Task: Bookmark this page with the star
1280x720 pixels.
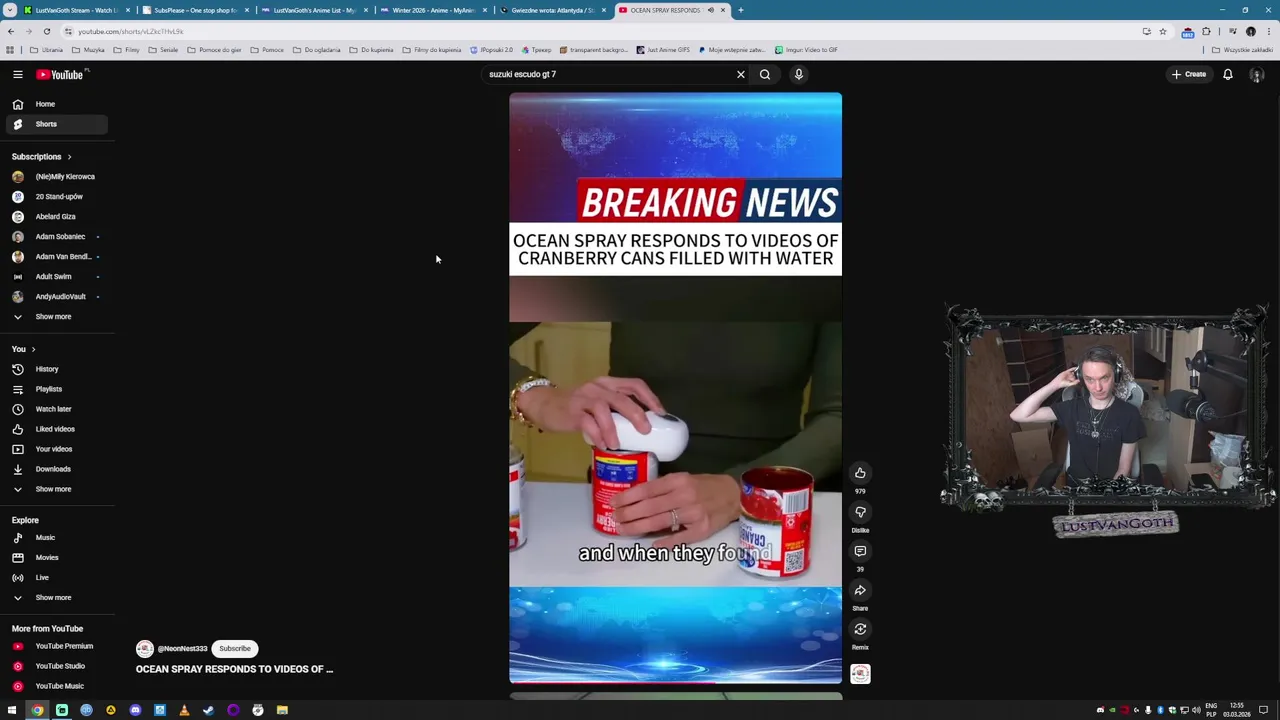Action: coord(1162,32)
